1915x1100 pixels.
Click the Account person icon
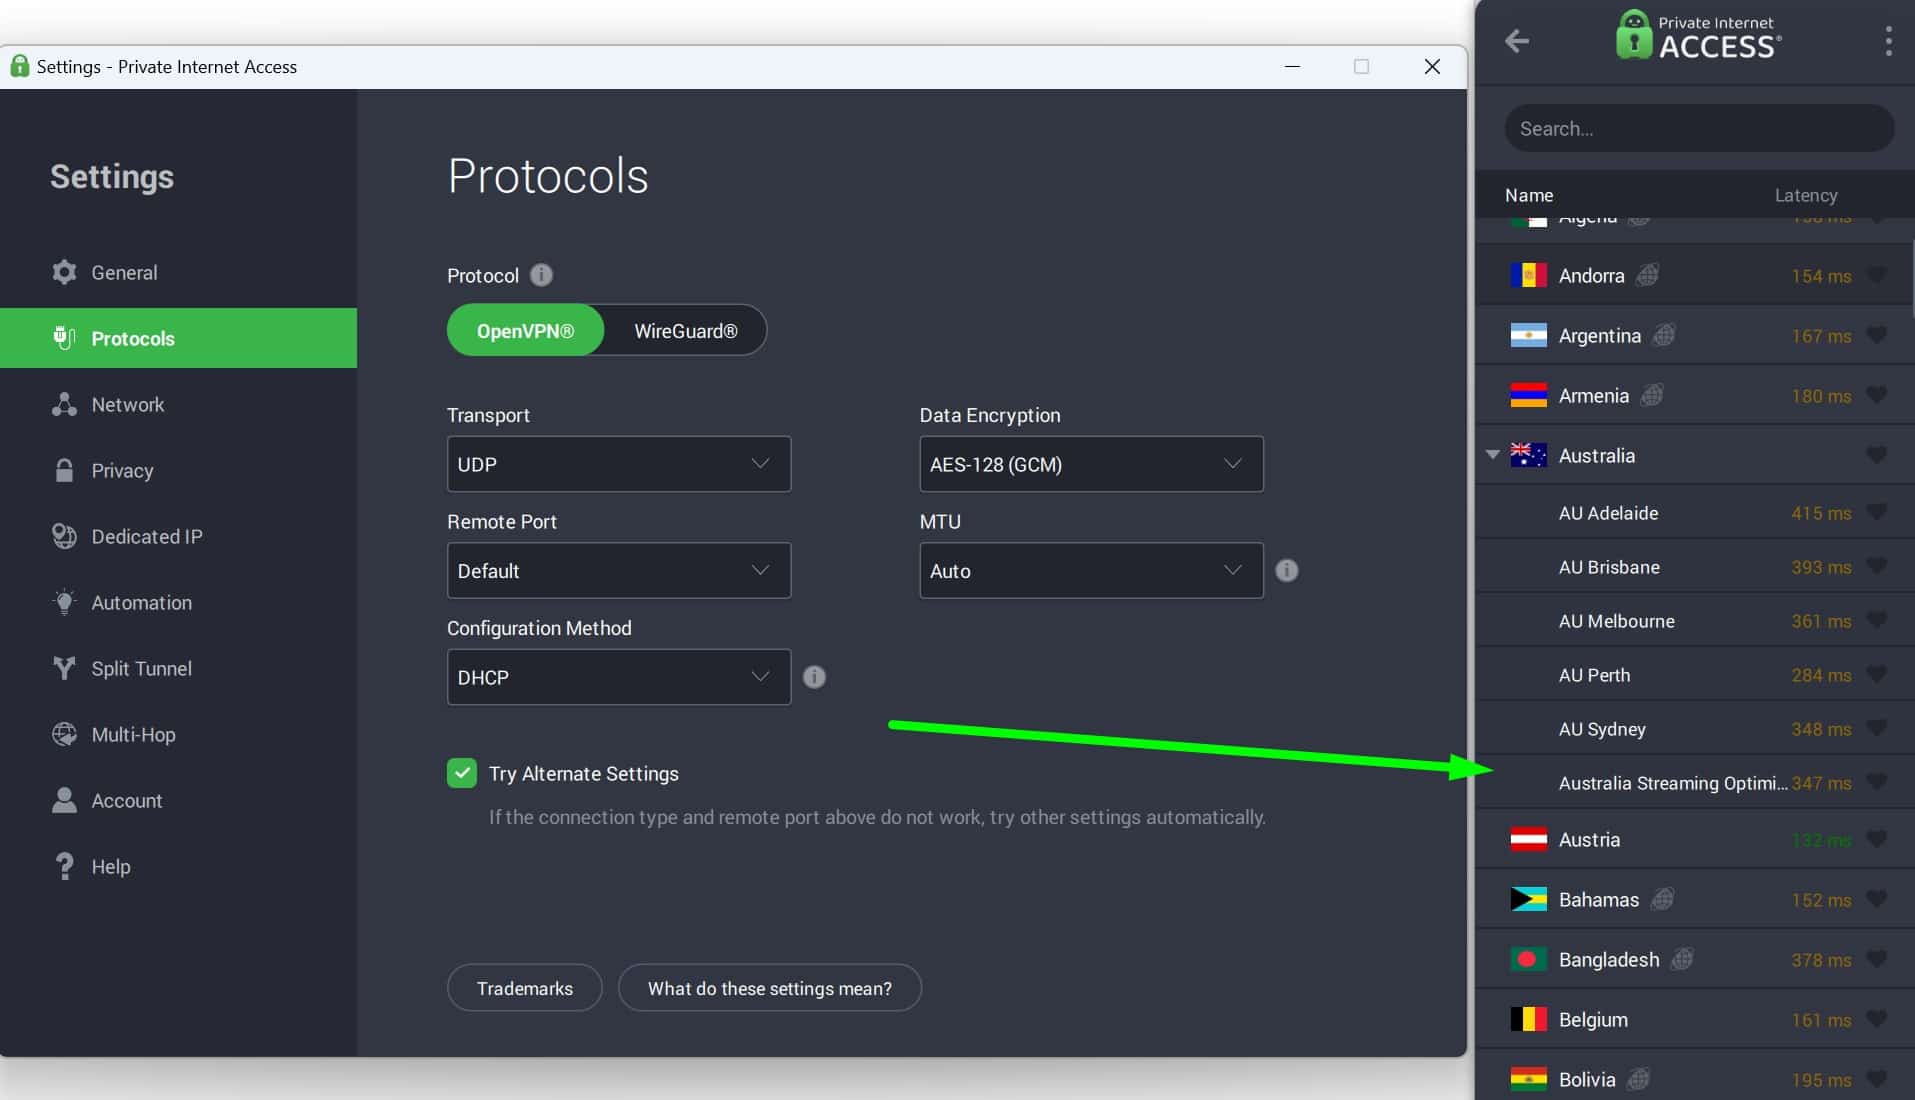coord(64,800)
